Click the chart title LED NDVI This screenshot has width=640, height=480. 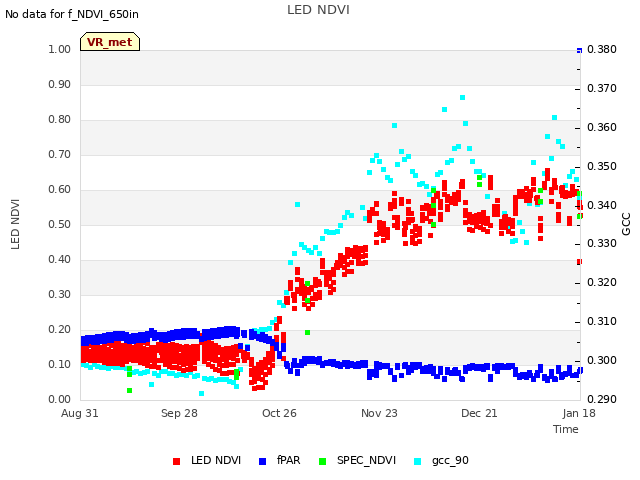318,10
